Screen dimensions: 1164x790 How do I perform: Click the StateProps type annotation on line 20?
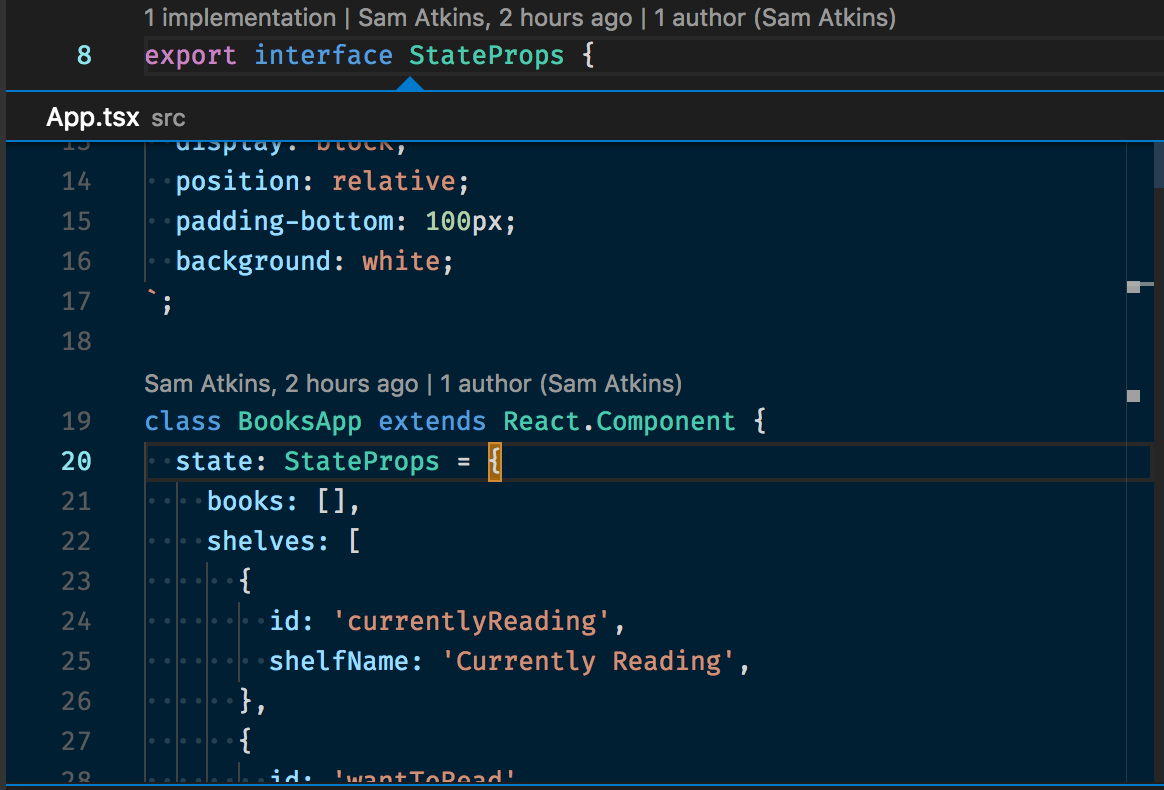tap(361, 461)
